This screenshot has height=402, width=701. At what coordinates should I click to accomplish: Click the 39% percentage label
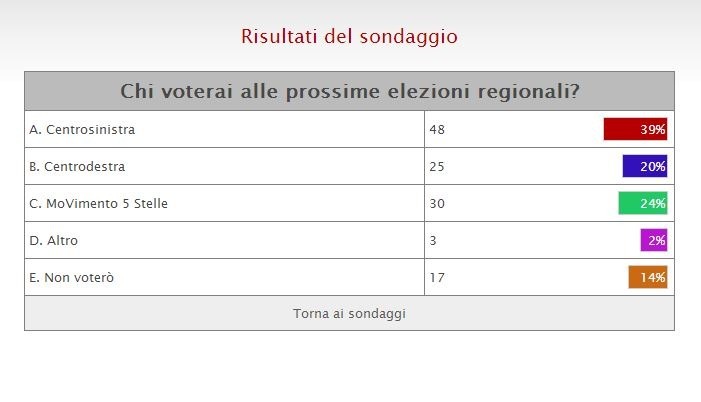[654, 129]
